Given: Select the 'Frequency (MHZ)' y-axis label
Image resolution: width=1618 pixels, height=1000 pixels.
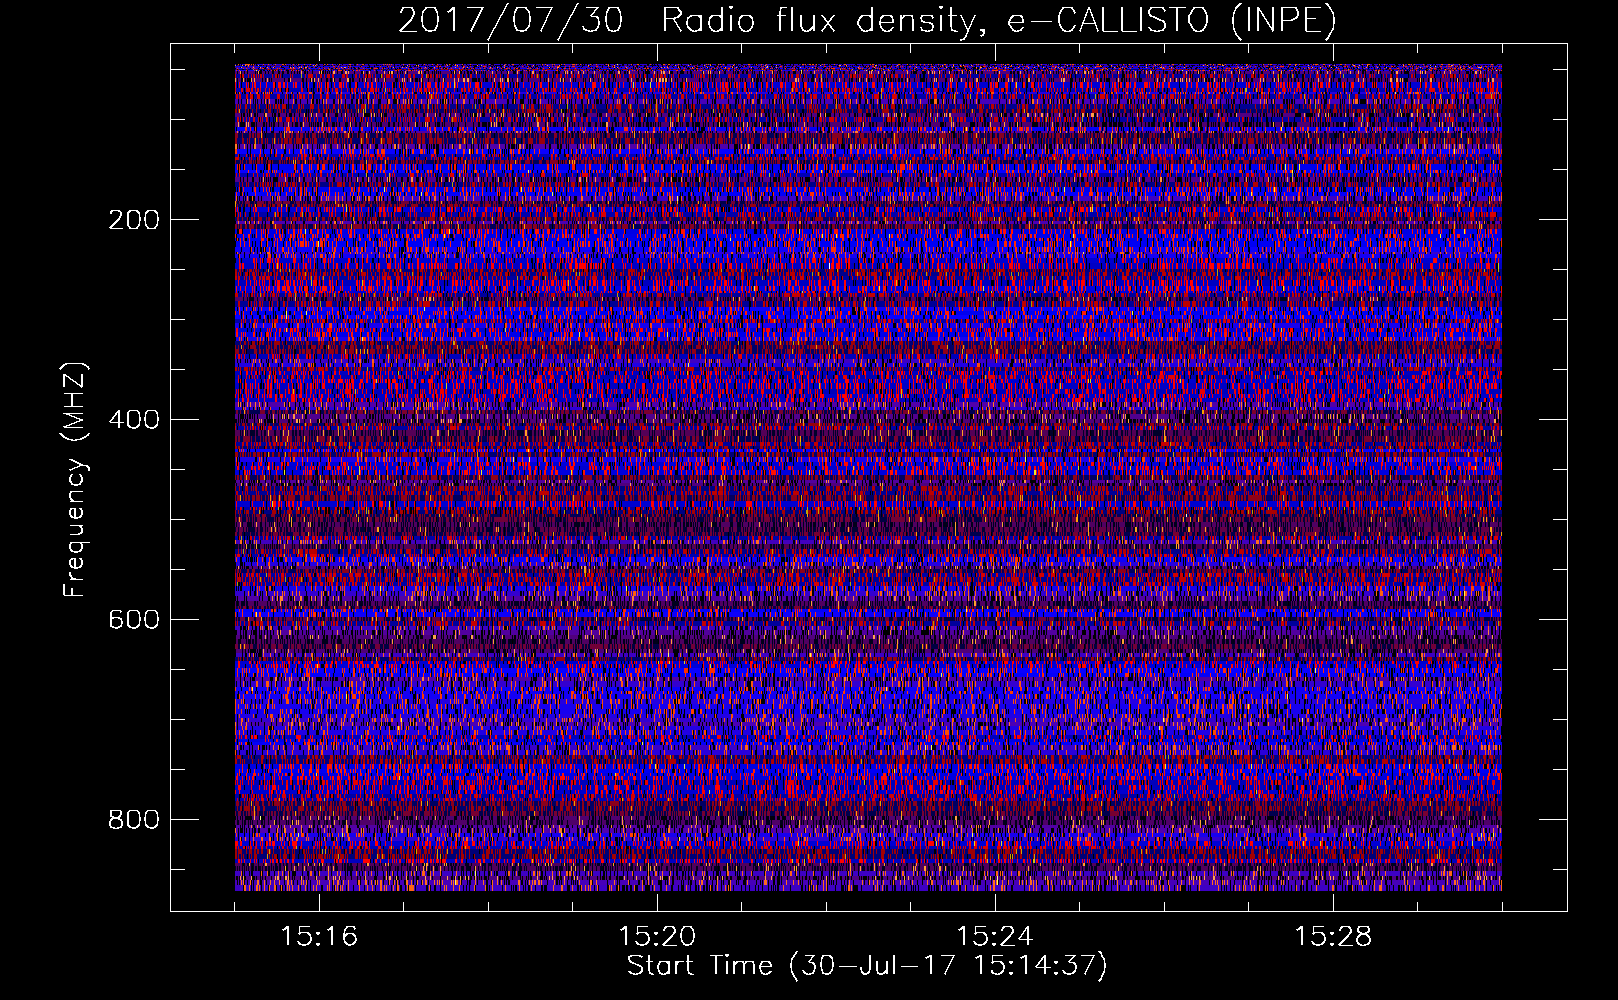Looking at the screenshot, I should click(75, 479).
